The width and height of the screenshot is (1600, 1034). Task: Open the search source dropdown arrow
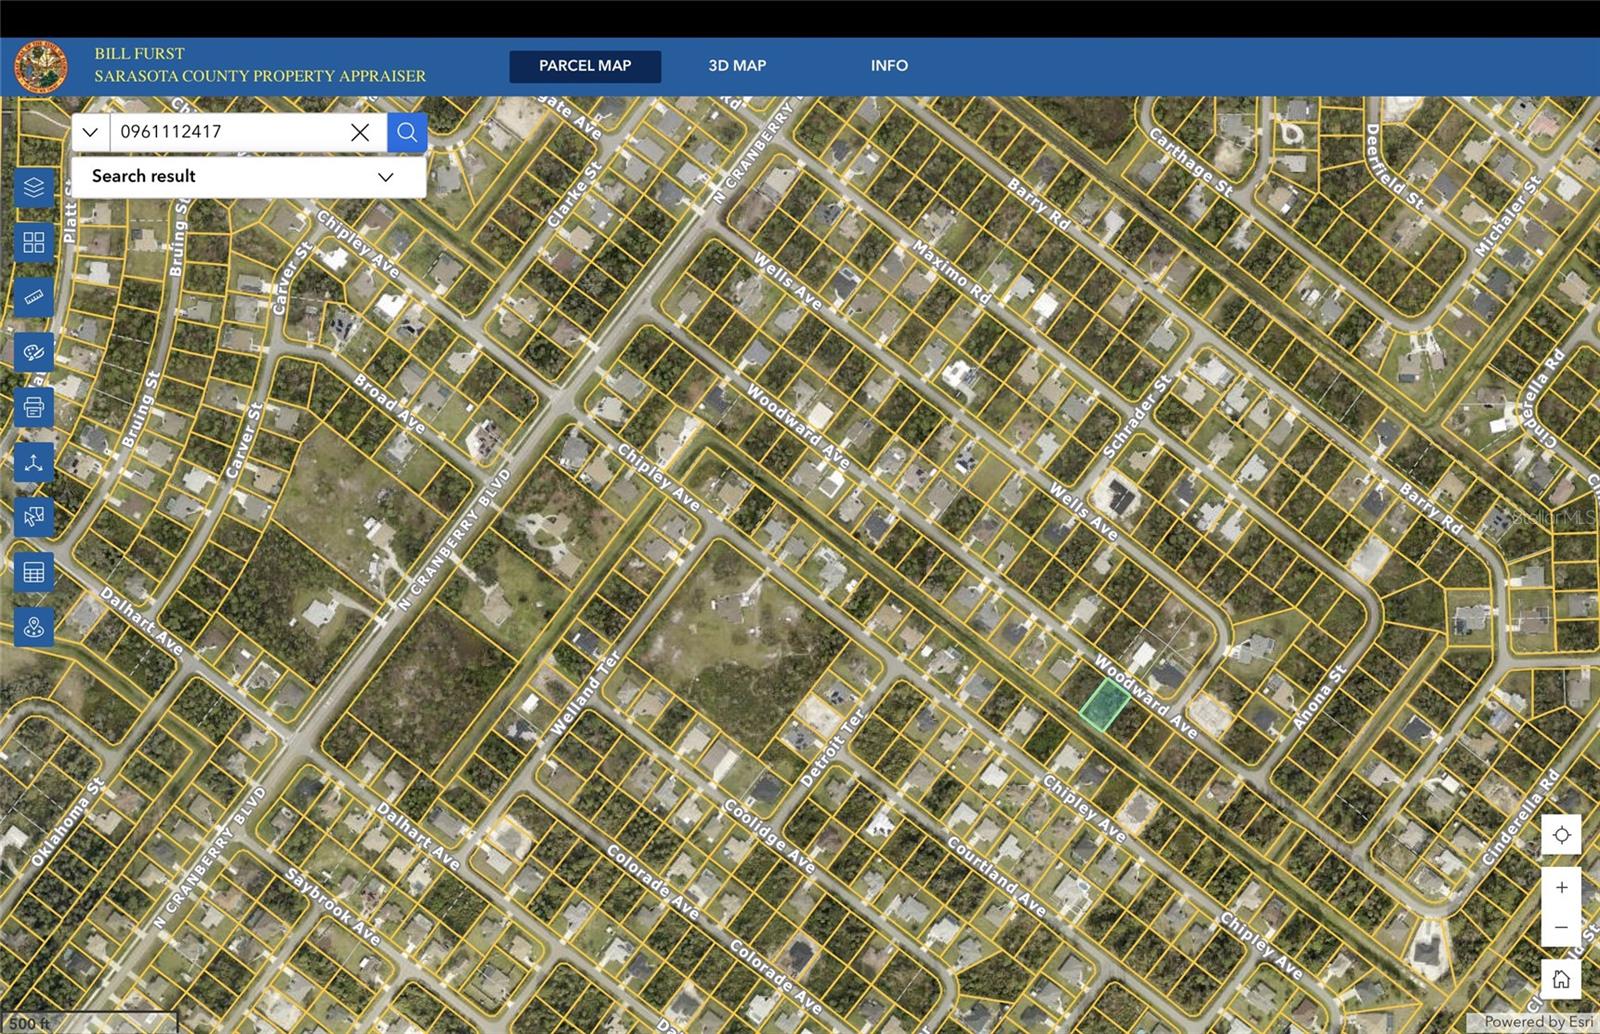90,132
